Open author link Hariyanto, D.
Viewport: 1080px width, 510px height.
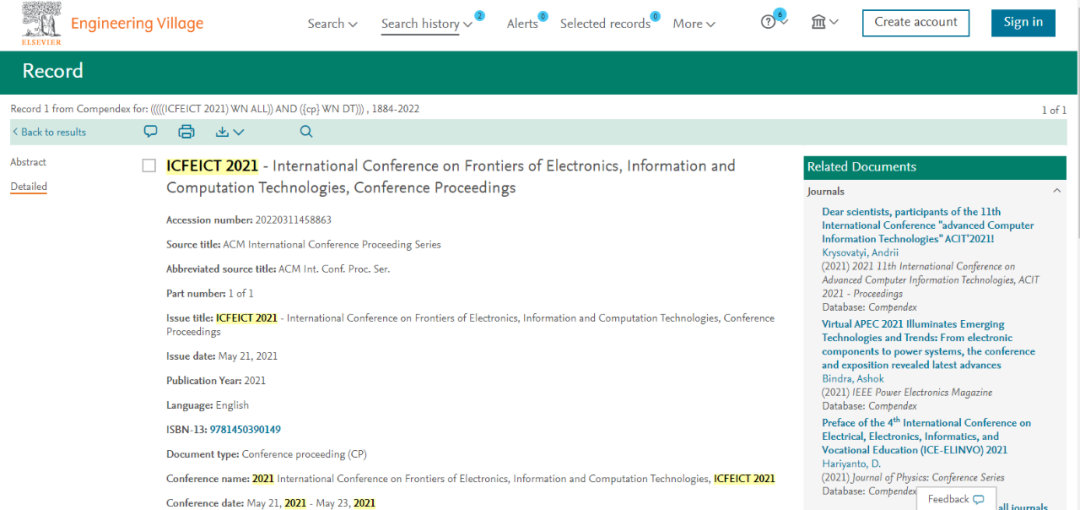pyautogui.click(x=849, y=464)
